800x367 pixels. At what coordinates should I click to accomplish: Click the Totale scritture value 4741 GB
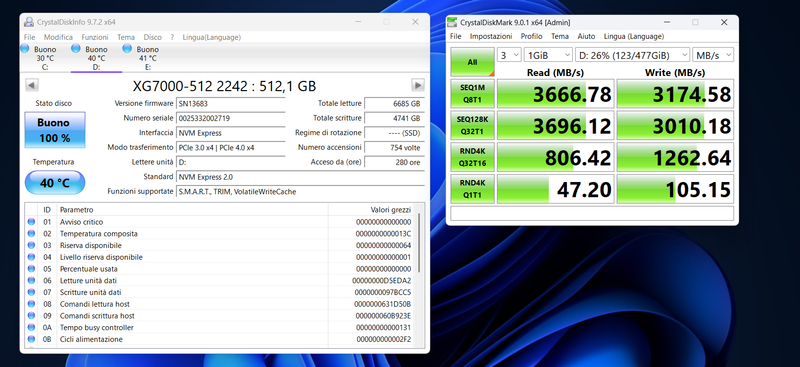click(x=394, y=118)
